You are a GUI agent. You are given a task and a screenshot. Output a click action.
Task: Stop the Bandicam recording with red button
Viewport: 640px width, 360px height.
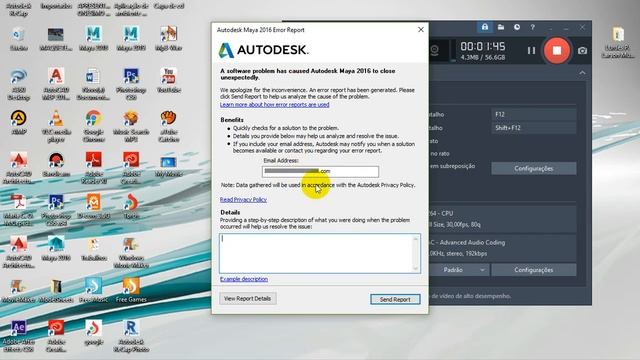(557, 50)
